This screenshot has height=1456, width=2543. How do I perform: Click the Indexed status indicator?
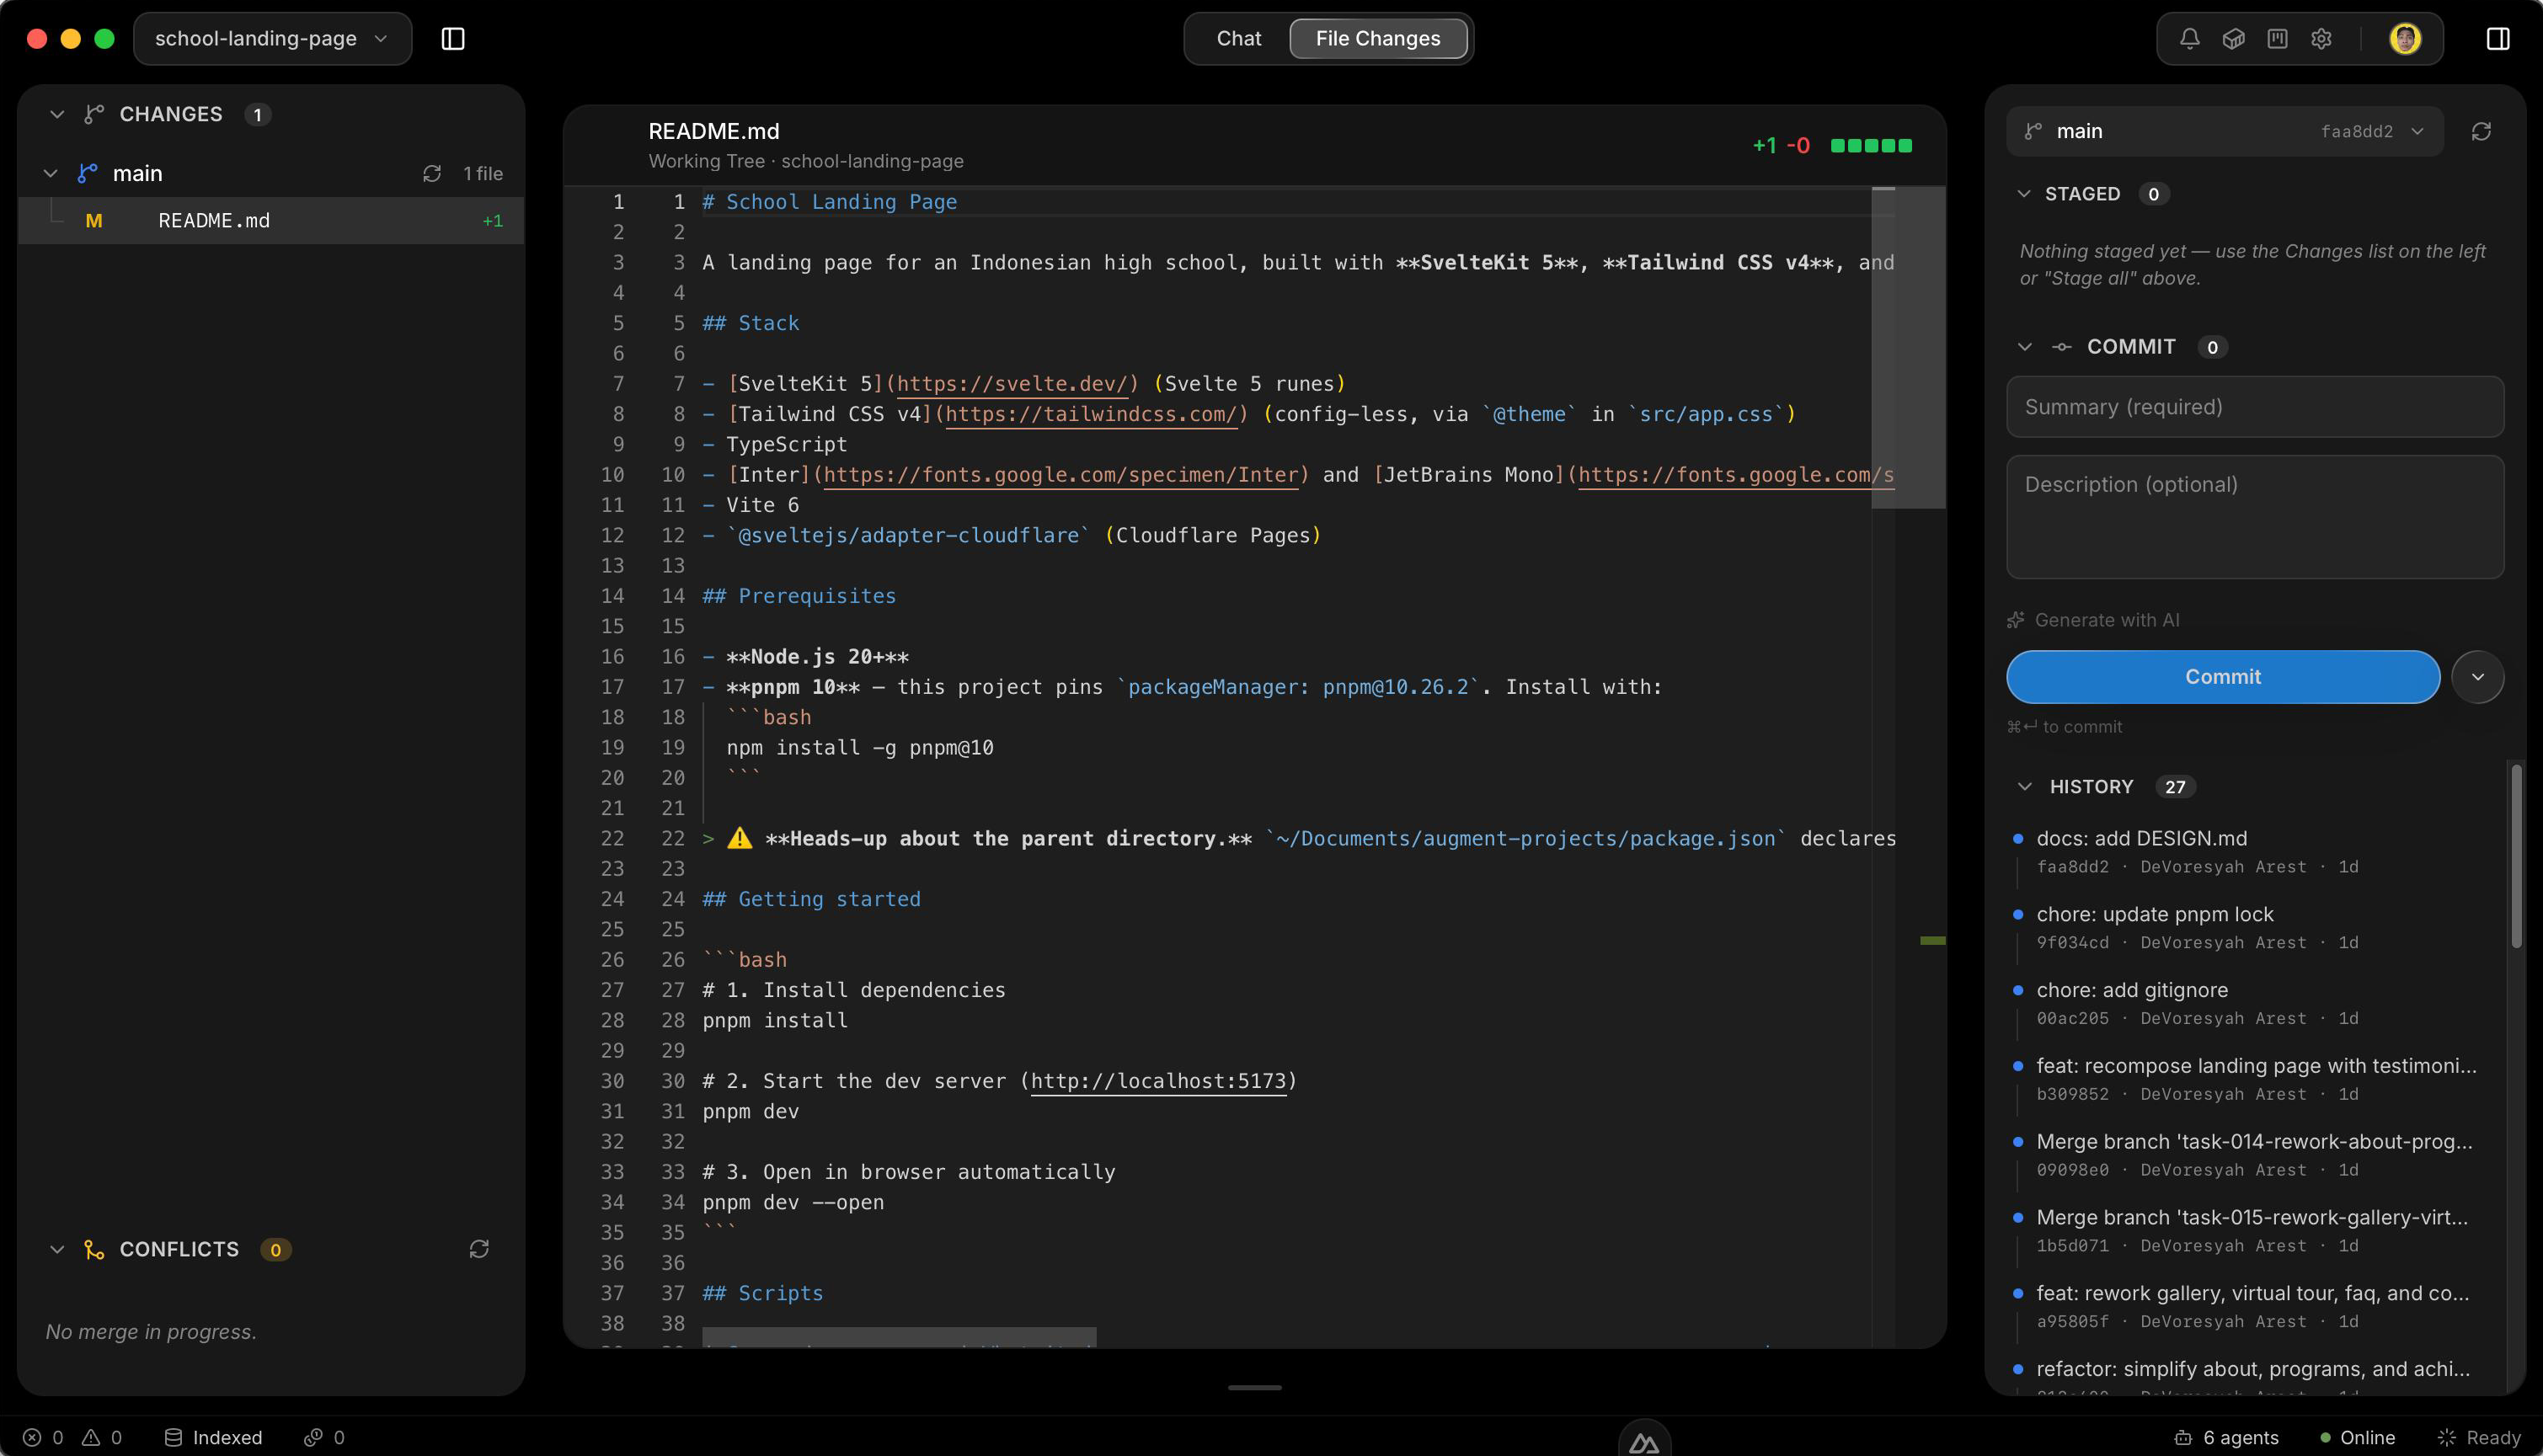(213, 1438)
